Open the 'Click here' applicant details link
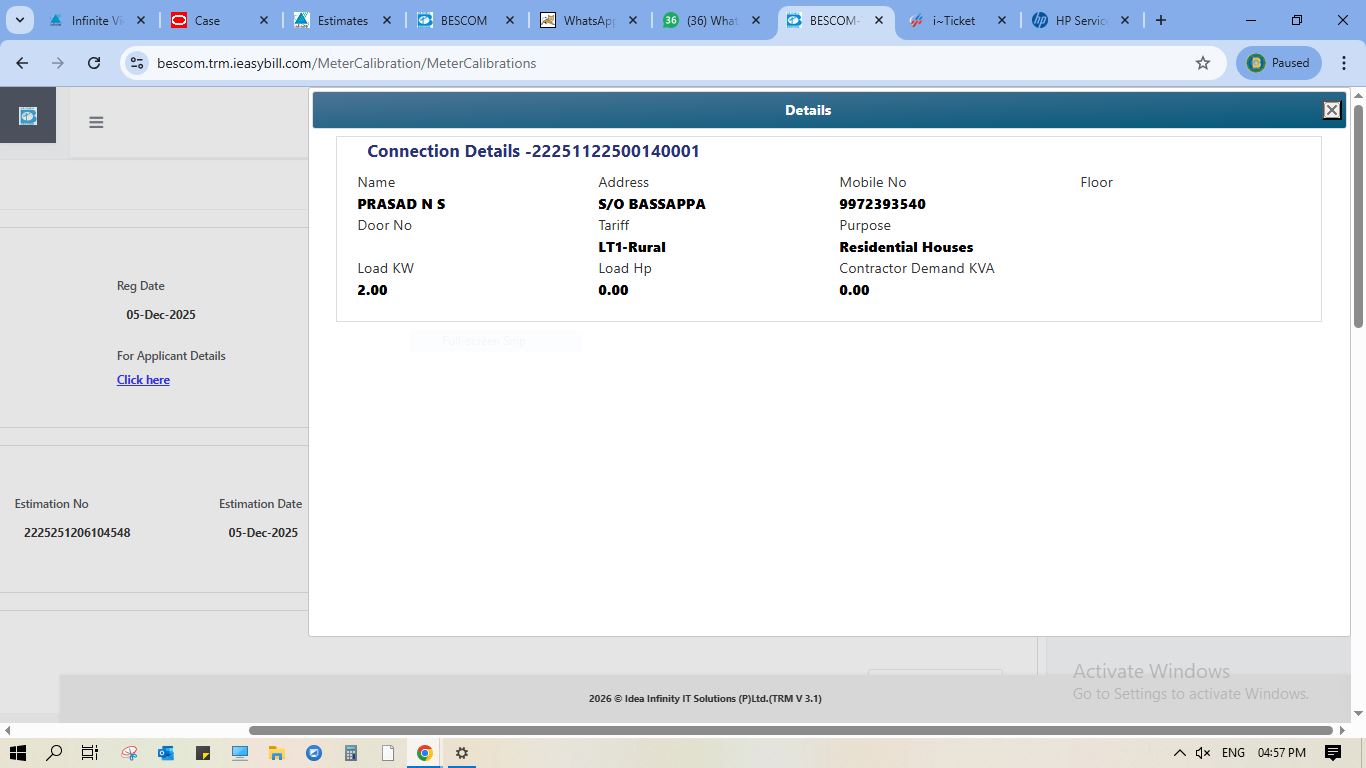Image resolution: width=1366 pixels, height=768 pixels. [143, 380]
